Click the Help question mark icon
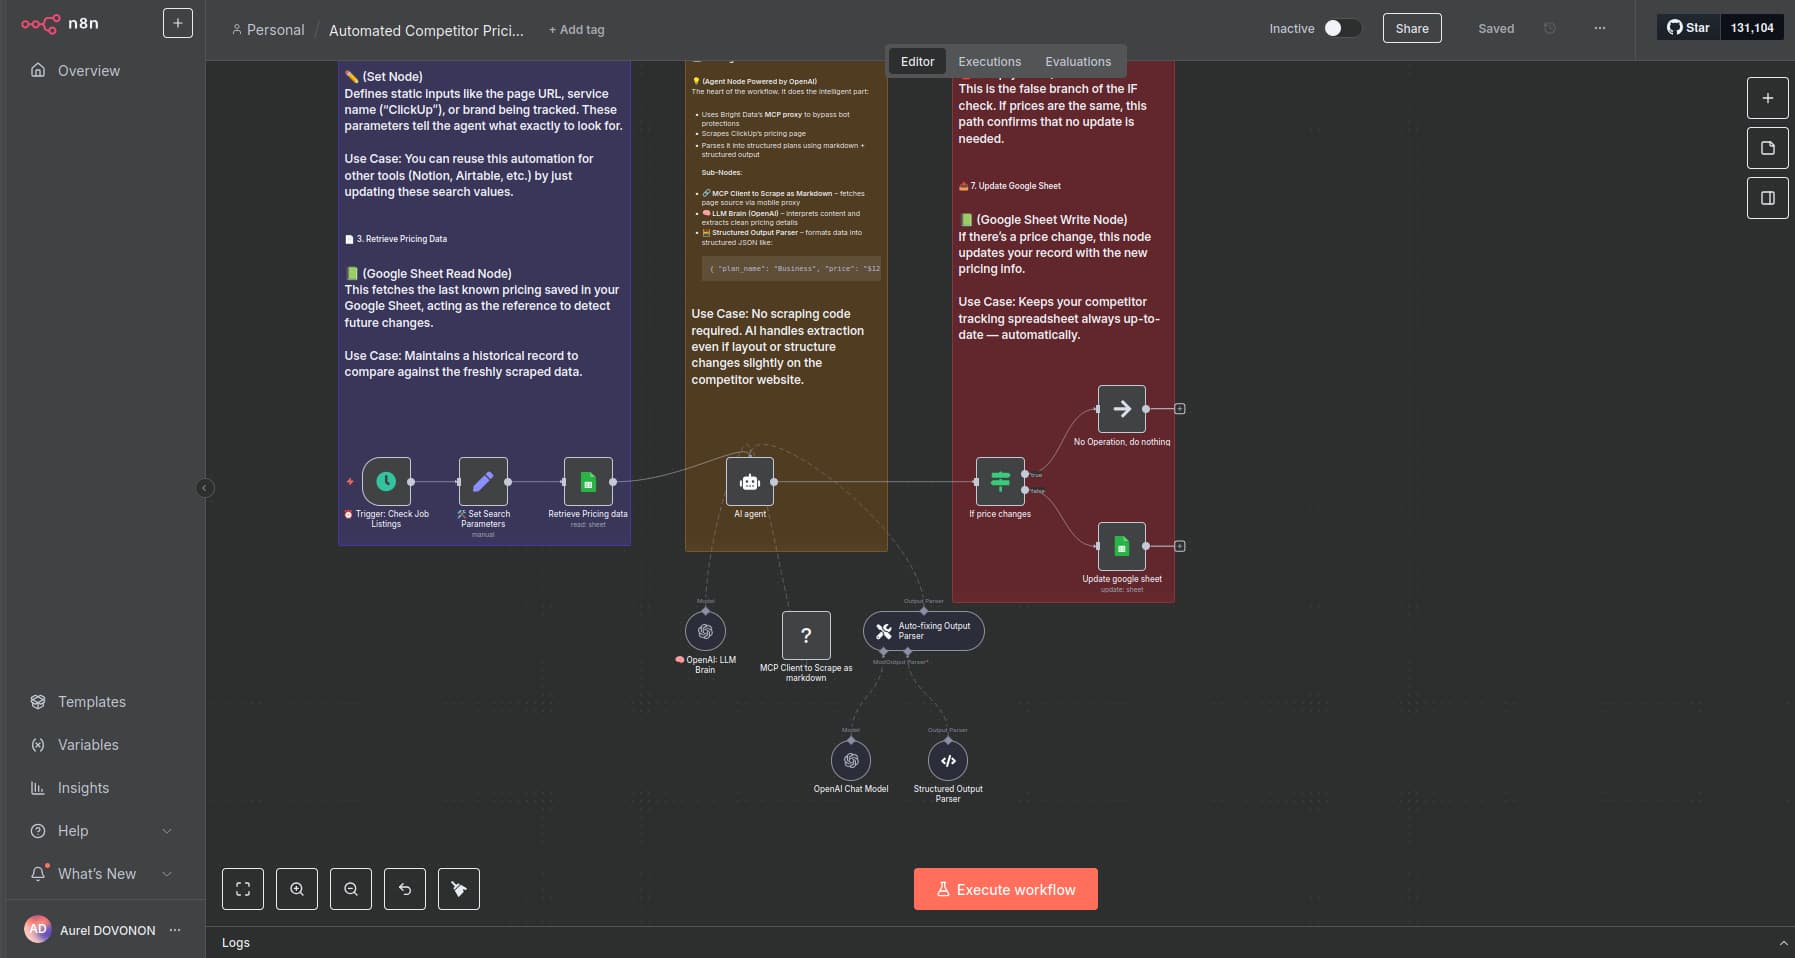This screenshot has width=1795, height=958. (38, 831)
